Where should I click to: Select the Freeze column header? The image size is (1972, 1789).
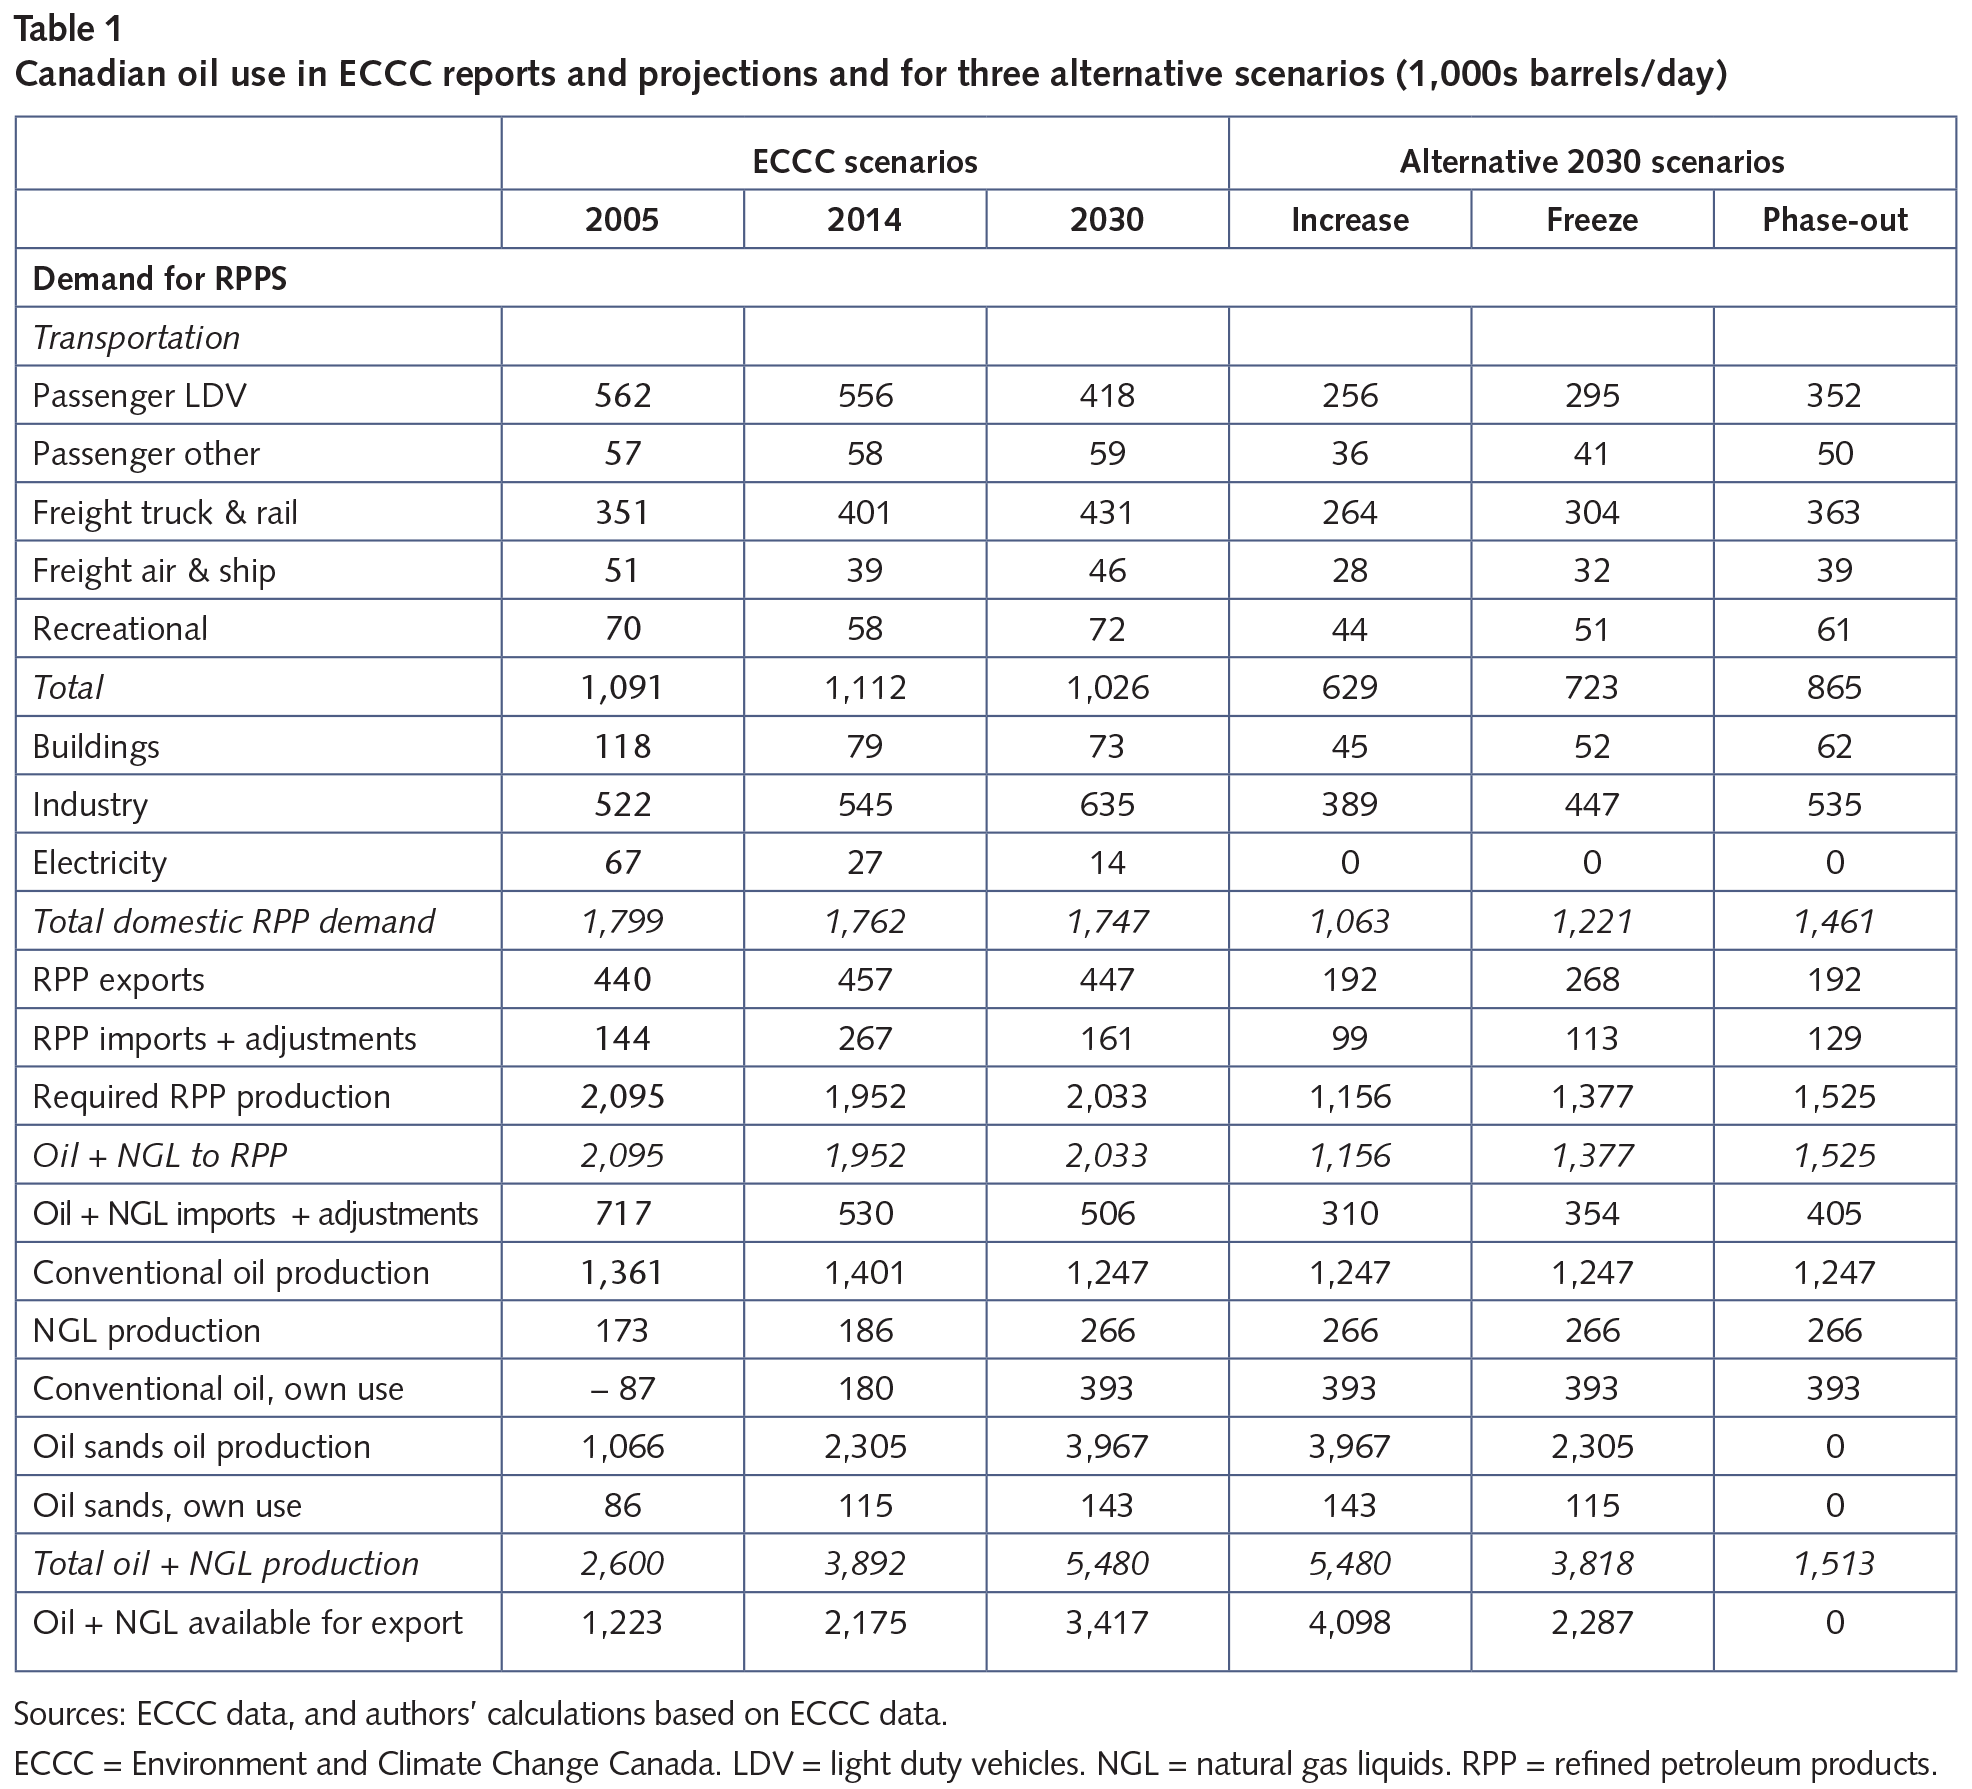(1591, 220)
